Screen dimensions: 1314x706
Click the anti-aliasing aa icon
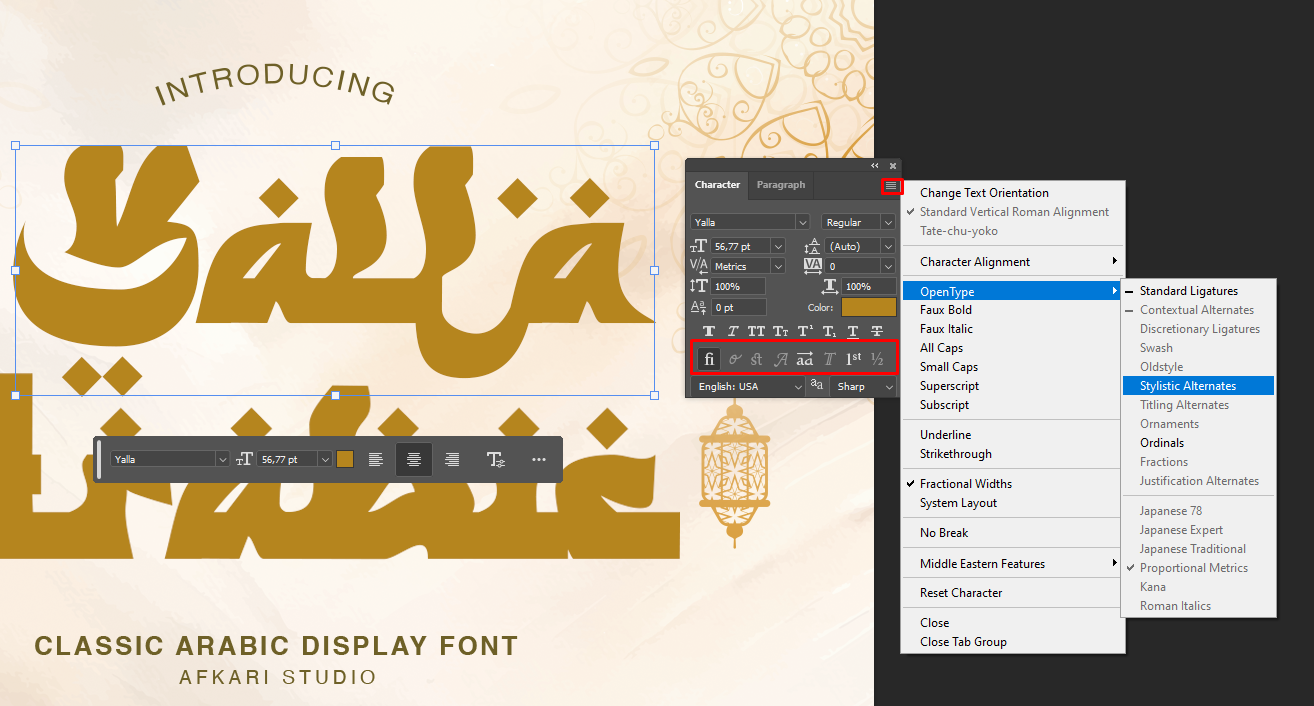coord(817,384)
